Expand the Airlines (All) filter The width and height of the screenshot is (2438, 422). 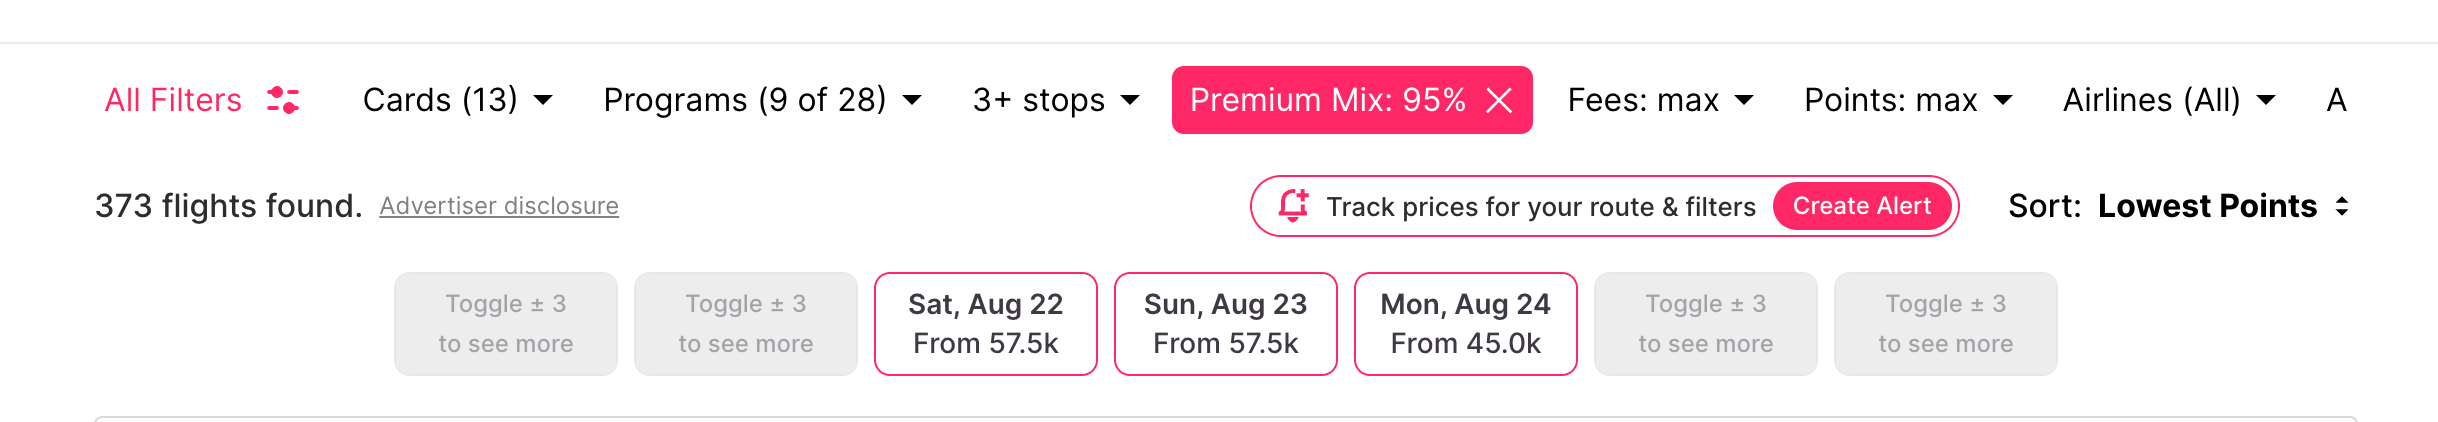[x=2168, y=100]
